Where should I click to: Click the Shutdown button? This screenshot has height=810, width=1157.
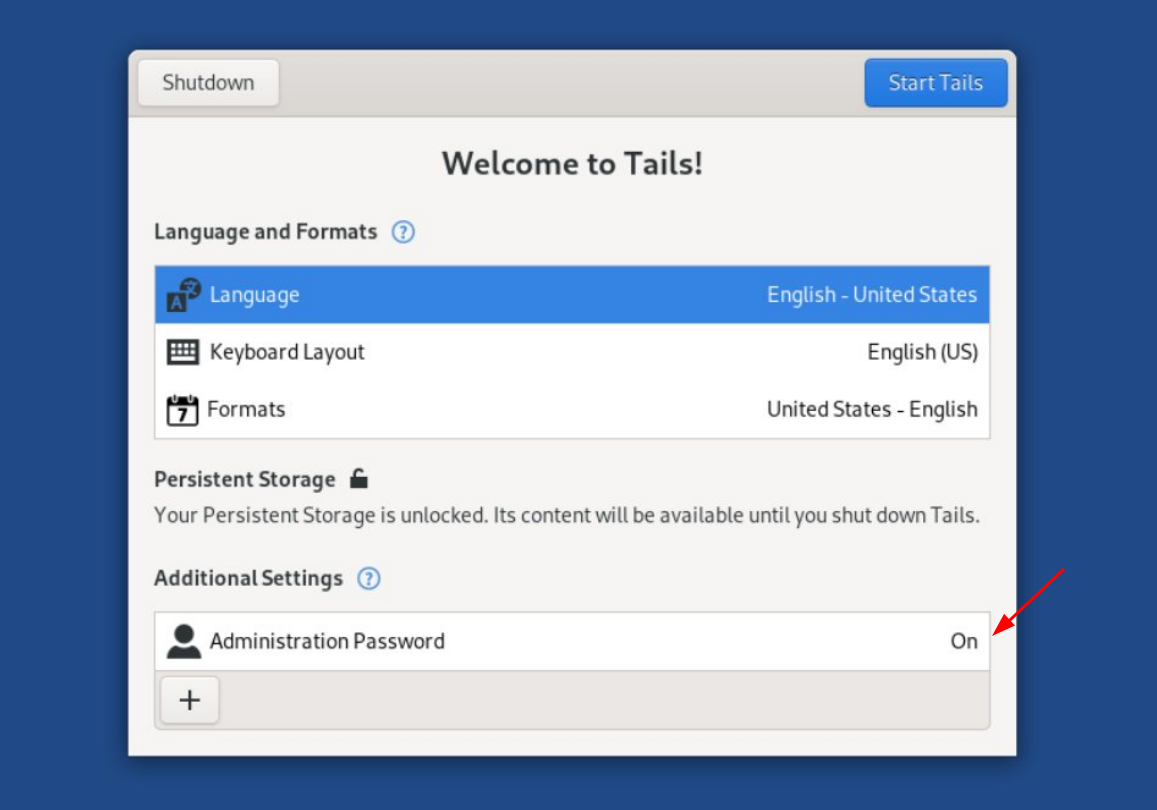[208, 83]
